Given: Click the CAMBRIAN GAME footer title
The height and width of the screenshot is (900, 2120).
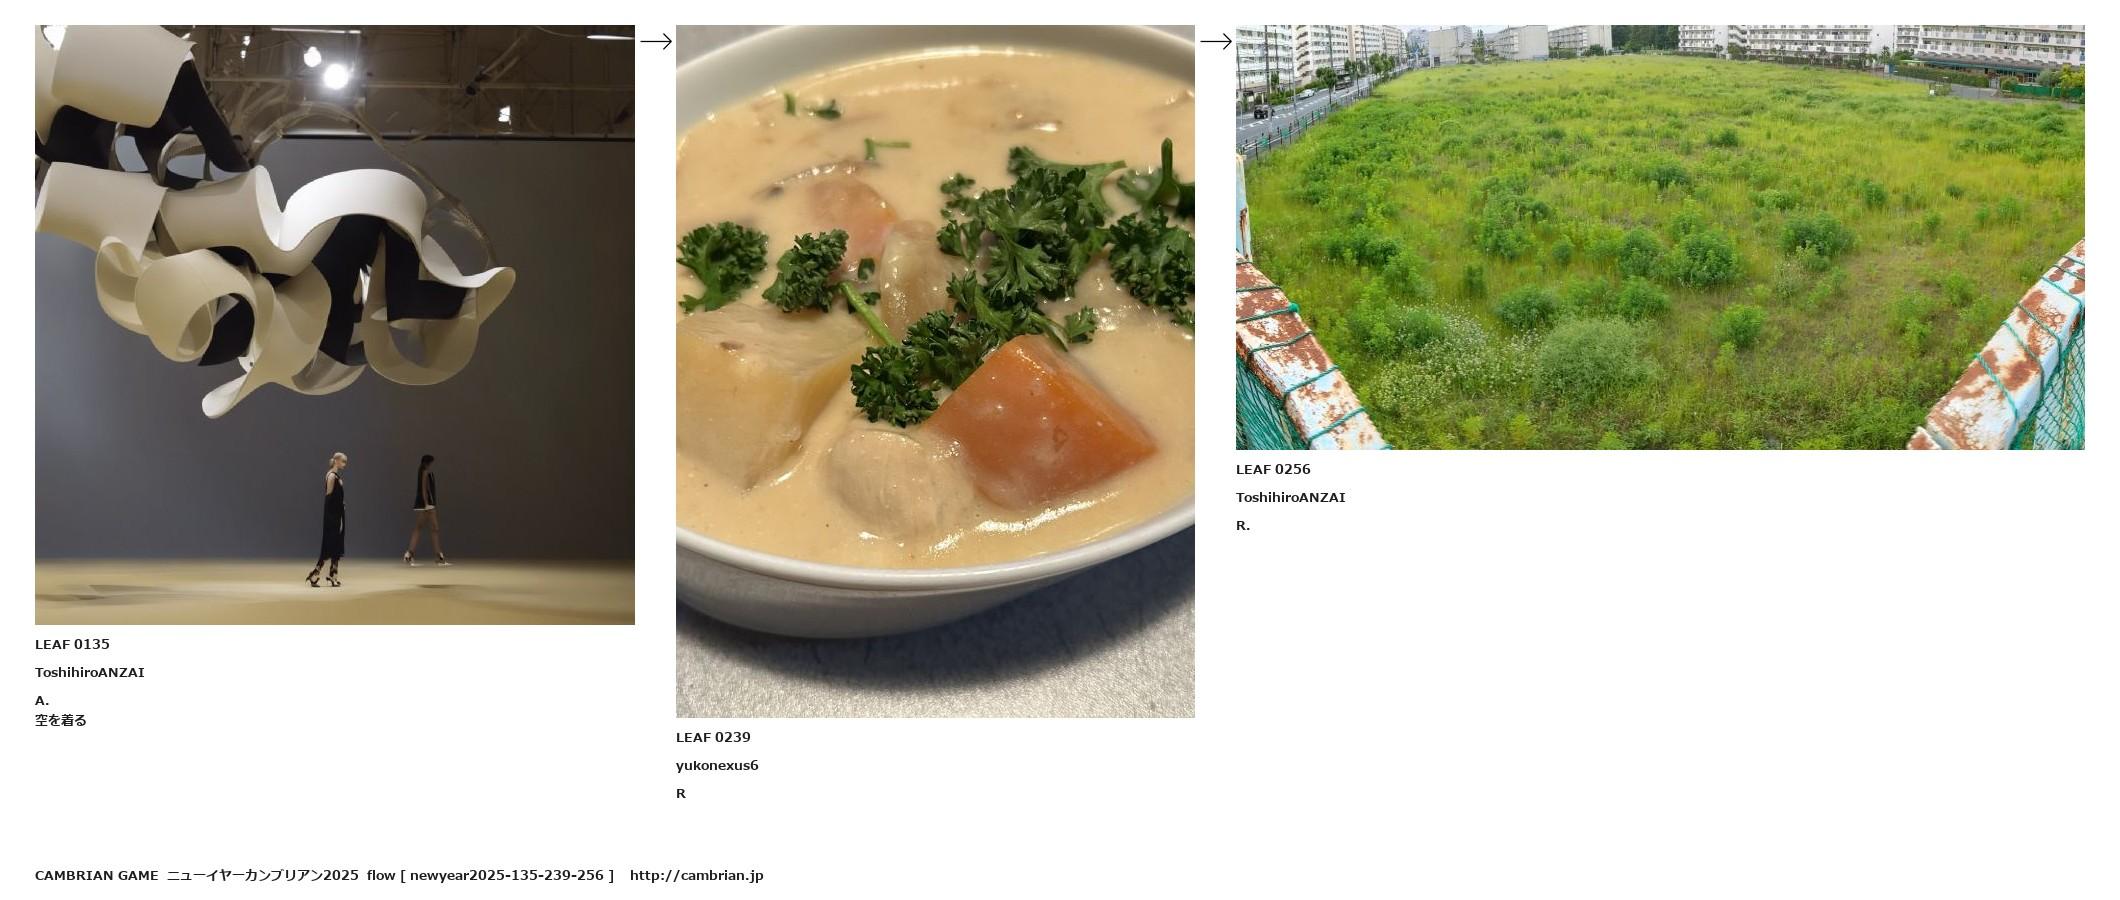Looking at the screenshot, I should [96, 875].
